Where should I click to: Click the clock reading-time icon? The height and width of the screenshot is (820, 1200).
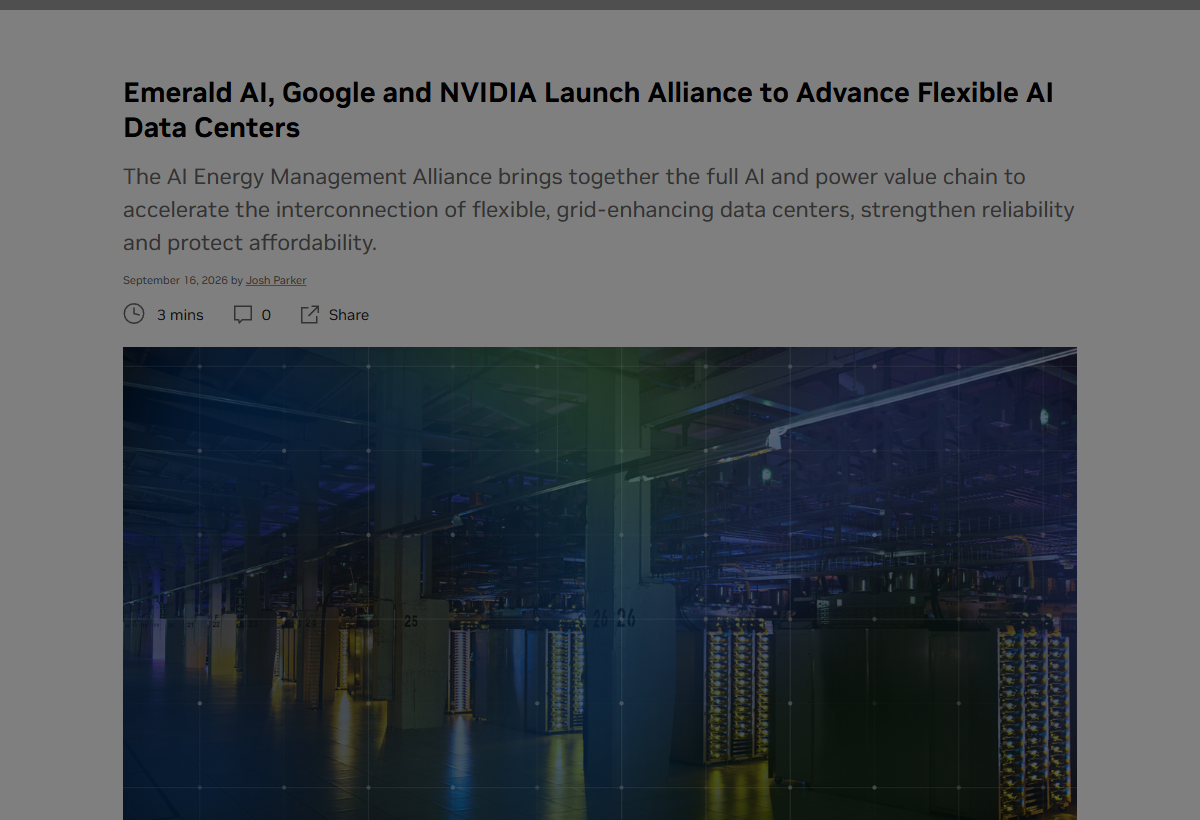(x=134, y=314)
